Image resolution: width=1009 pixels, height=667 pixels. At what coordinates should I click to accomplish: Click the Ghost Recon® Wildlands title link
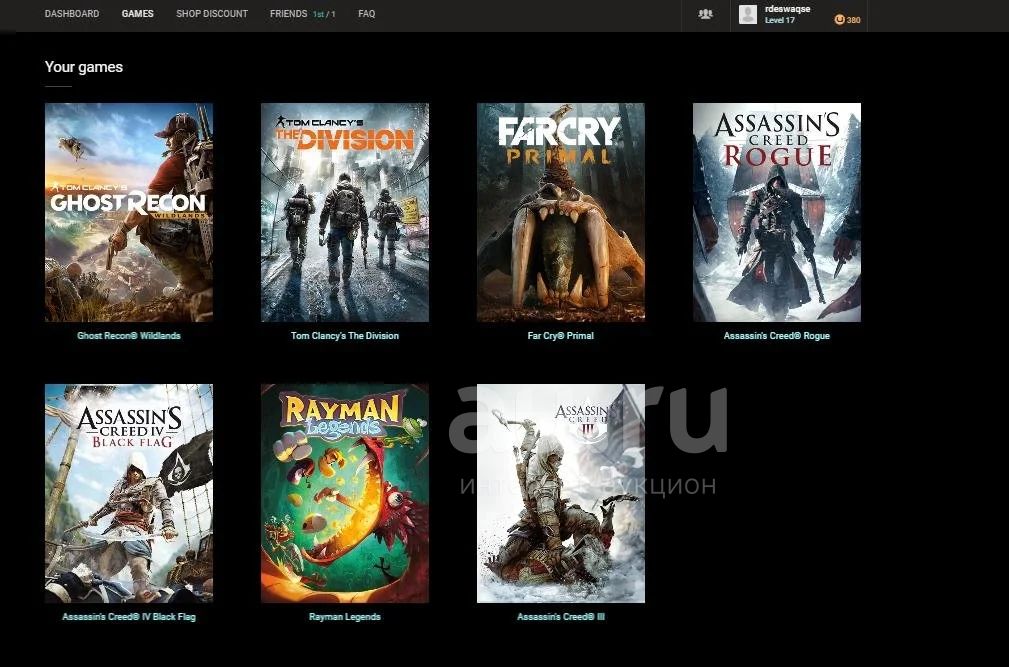click(129, 336)
